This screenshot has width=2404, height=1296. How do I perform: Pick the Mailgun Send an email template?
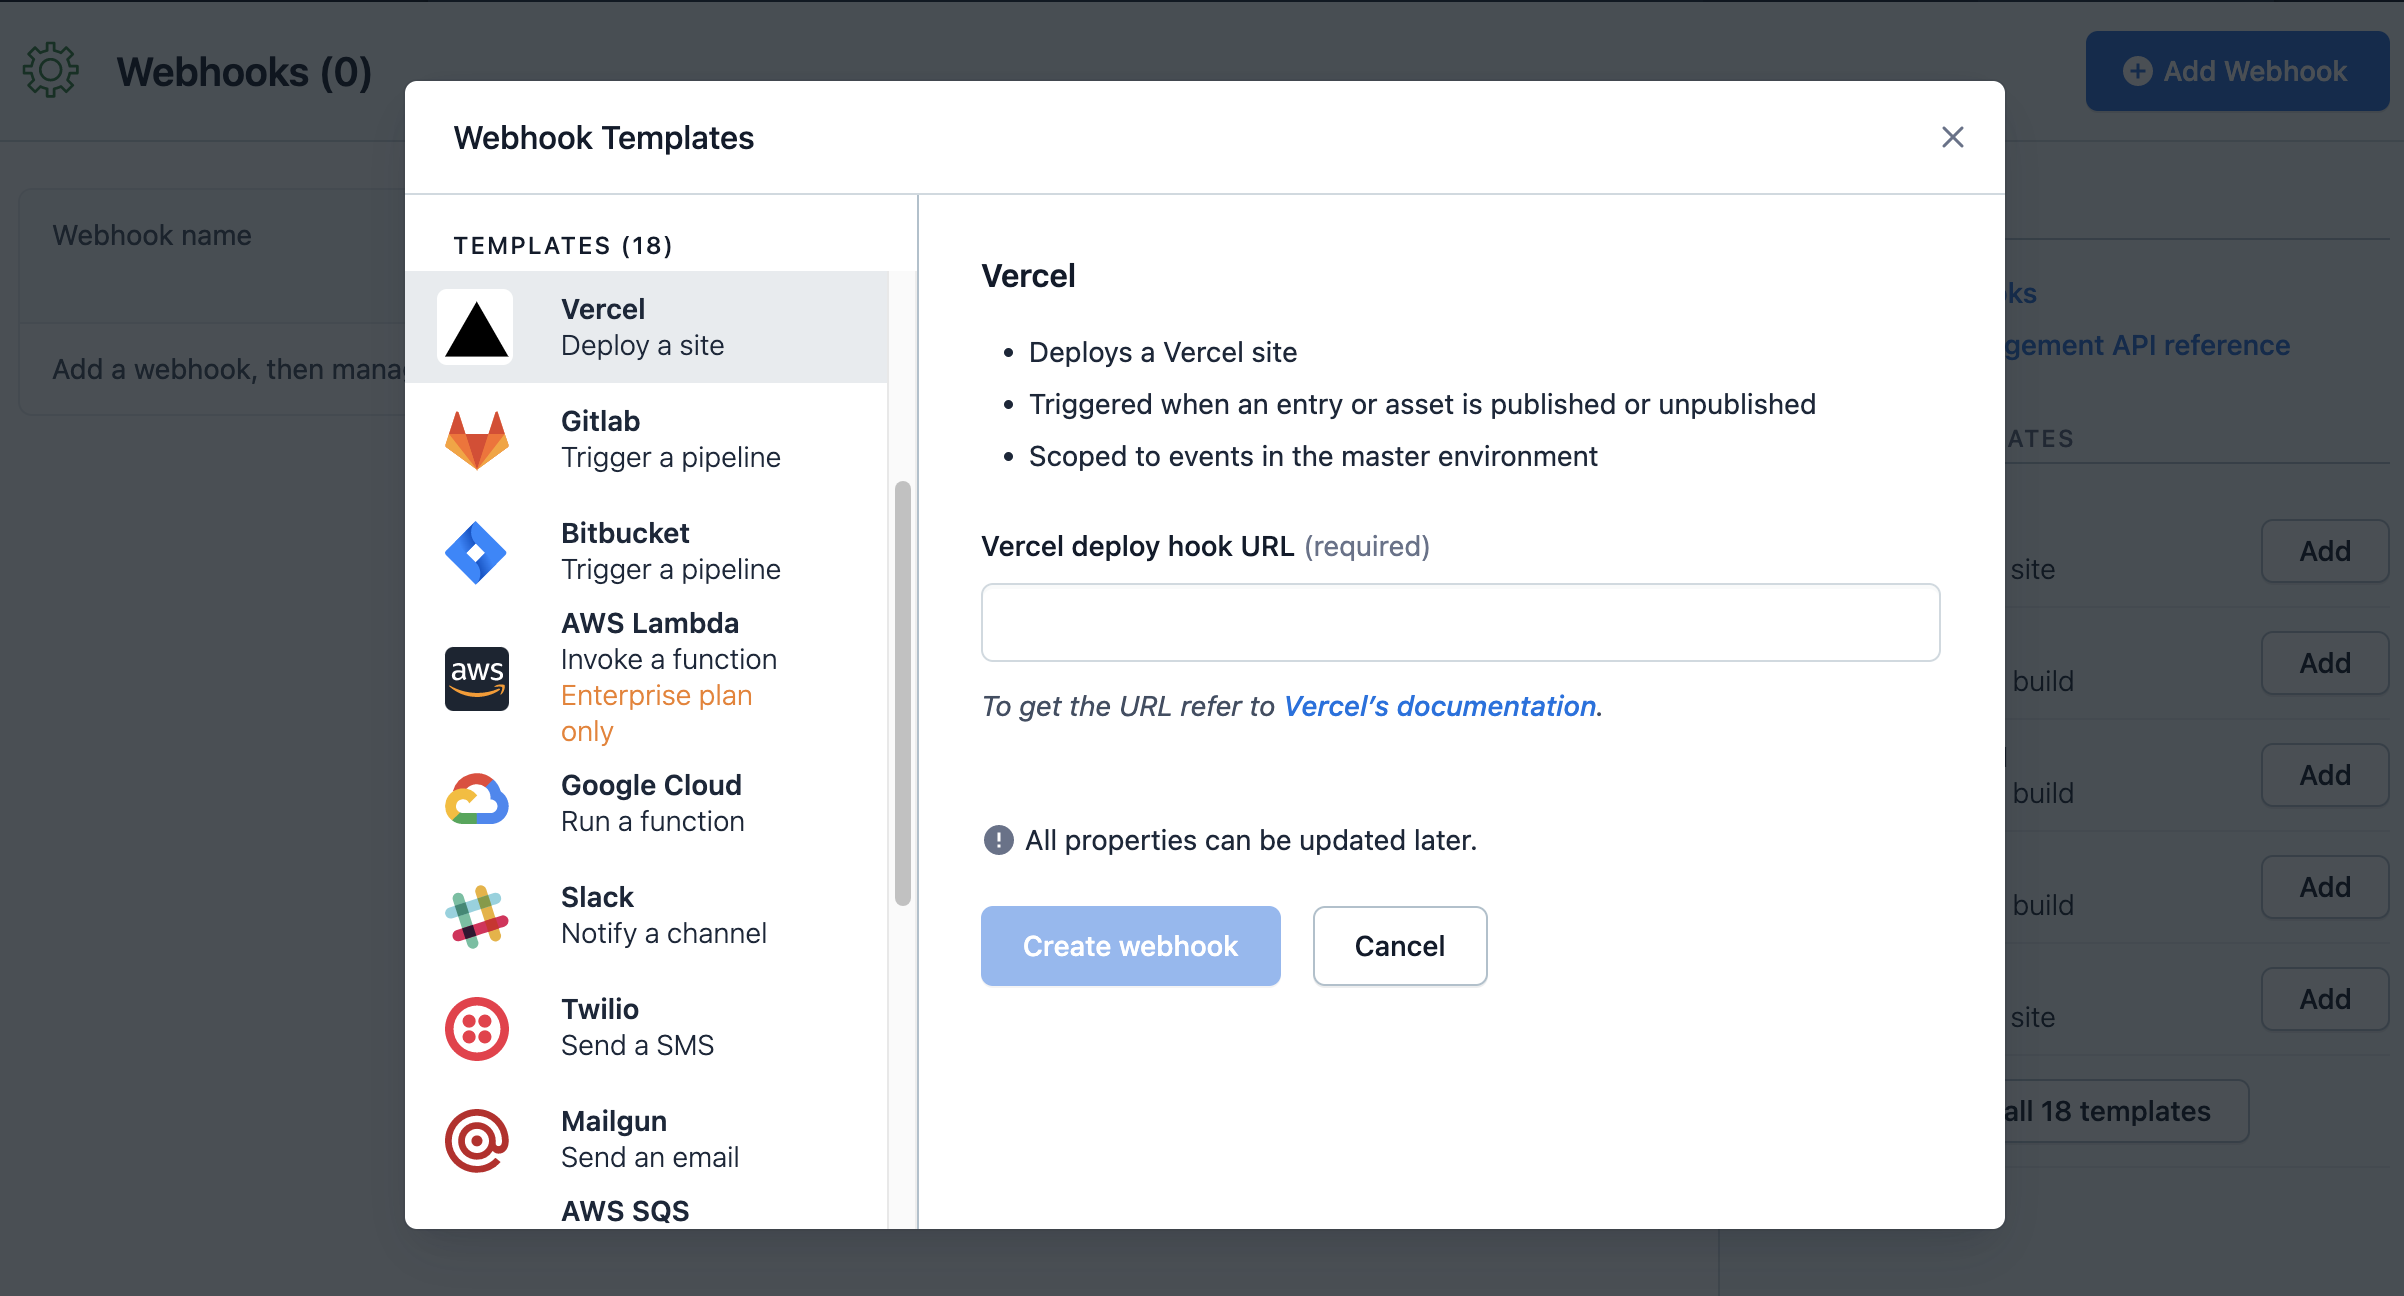point(649,1140)
